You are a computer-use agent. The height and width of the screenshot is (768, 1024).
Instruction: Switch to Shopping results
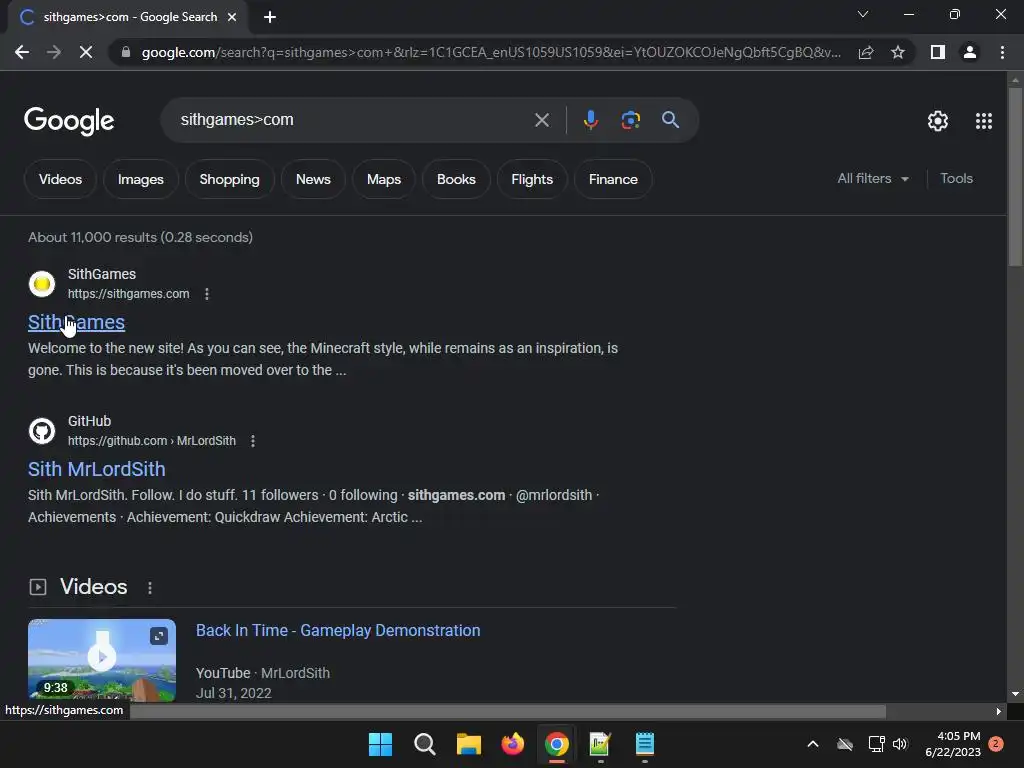tap(229, 179)
